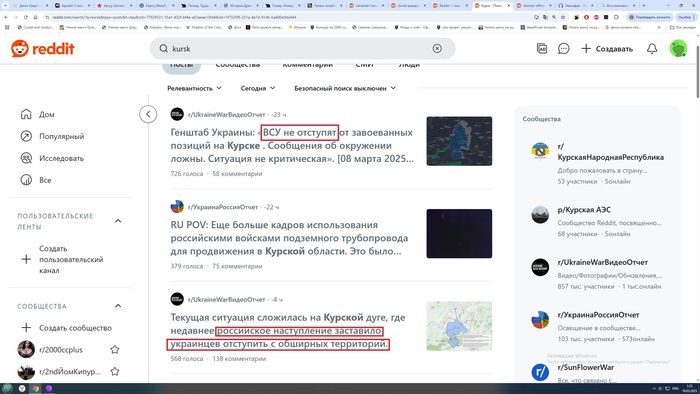
Task: Bookmark the page with the star icon
Action: [562, 17]
